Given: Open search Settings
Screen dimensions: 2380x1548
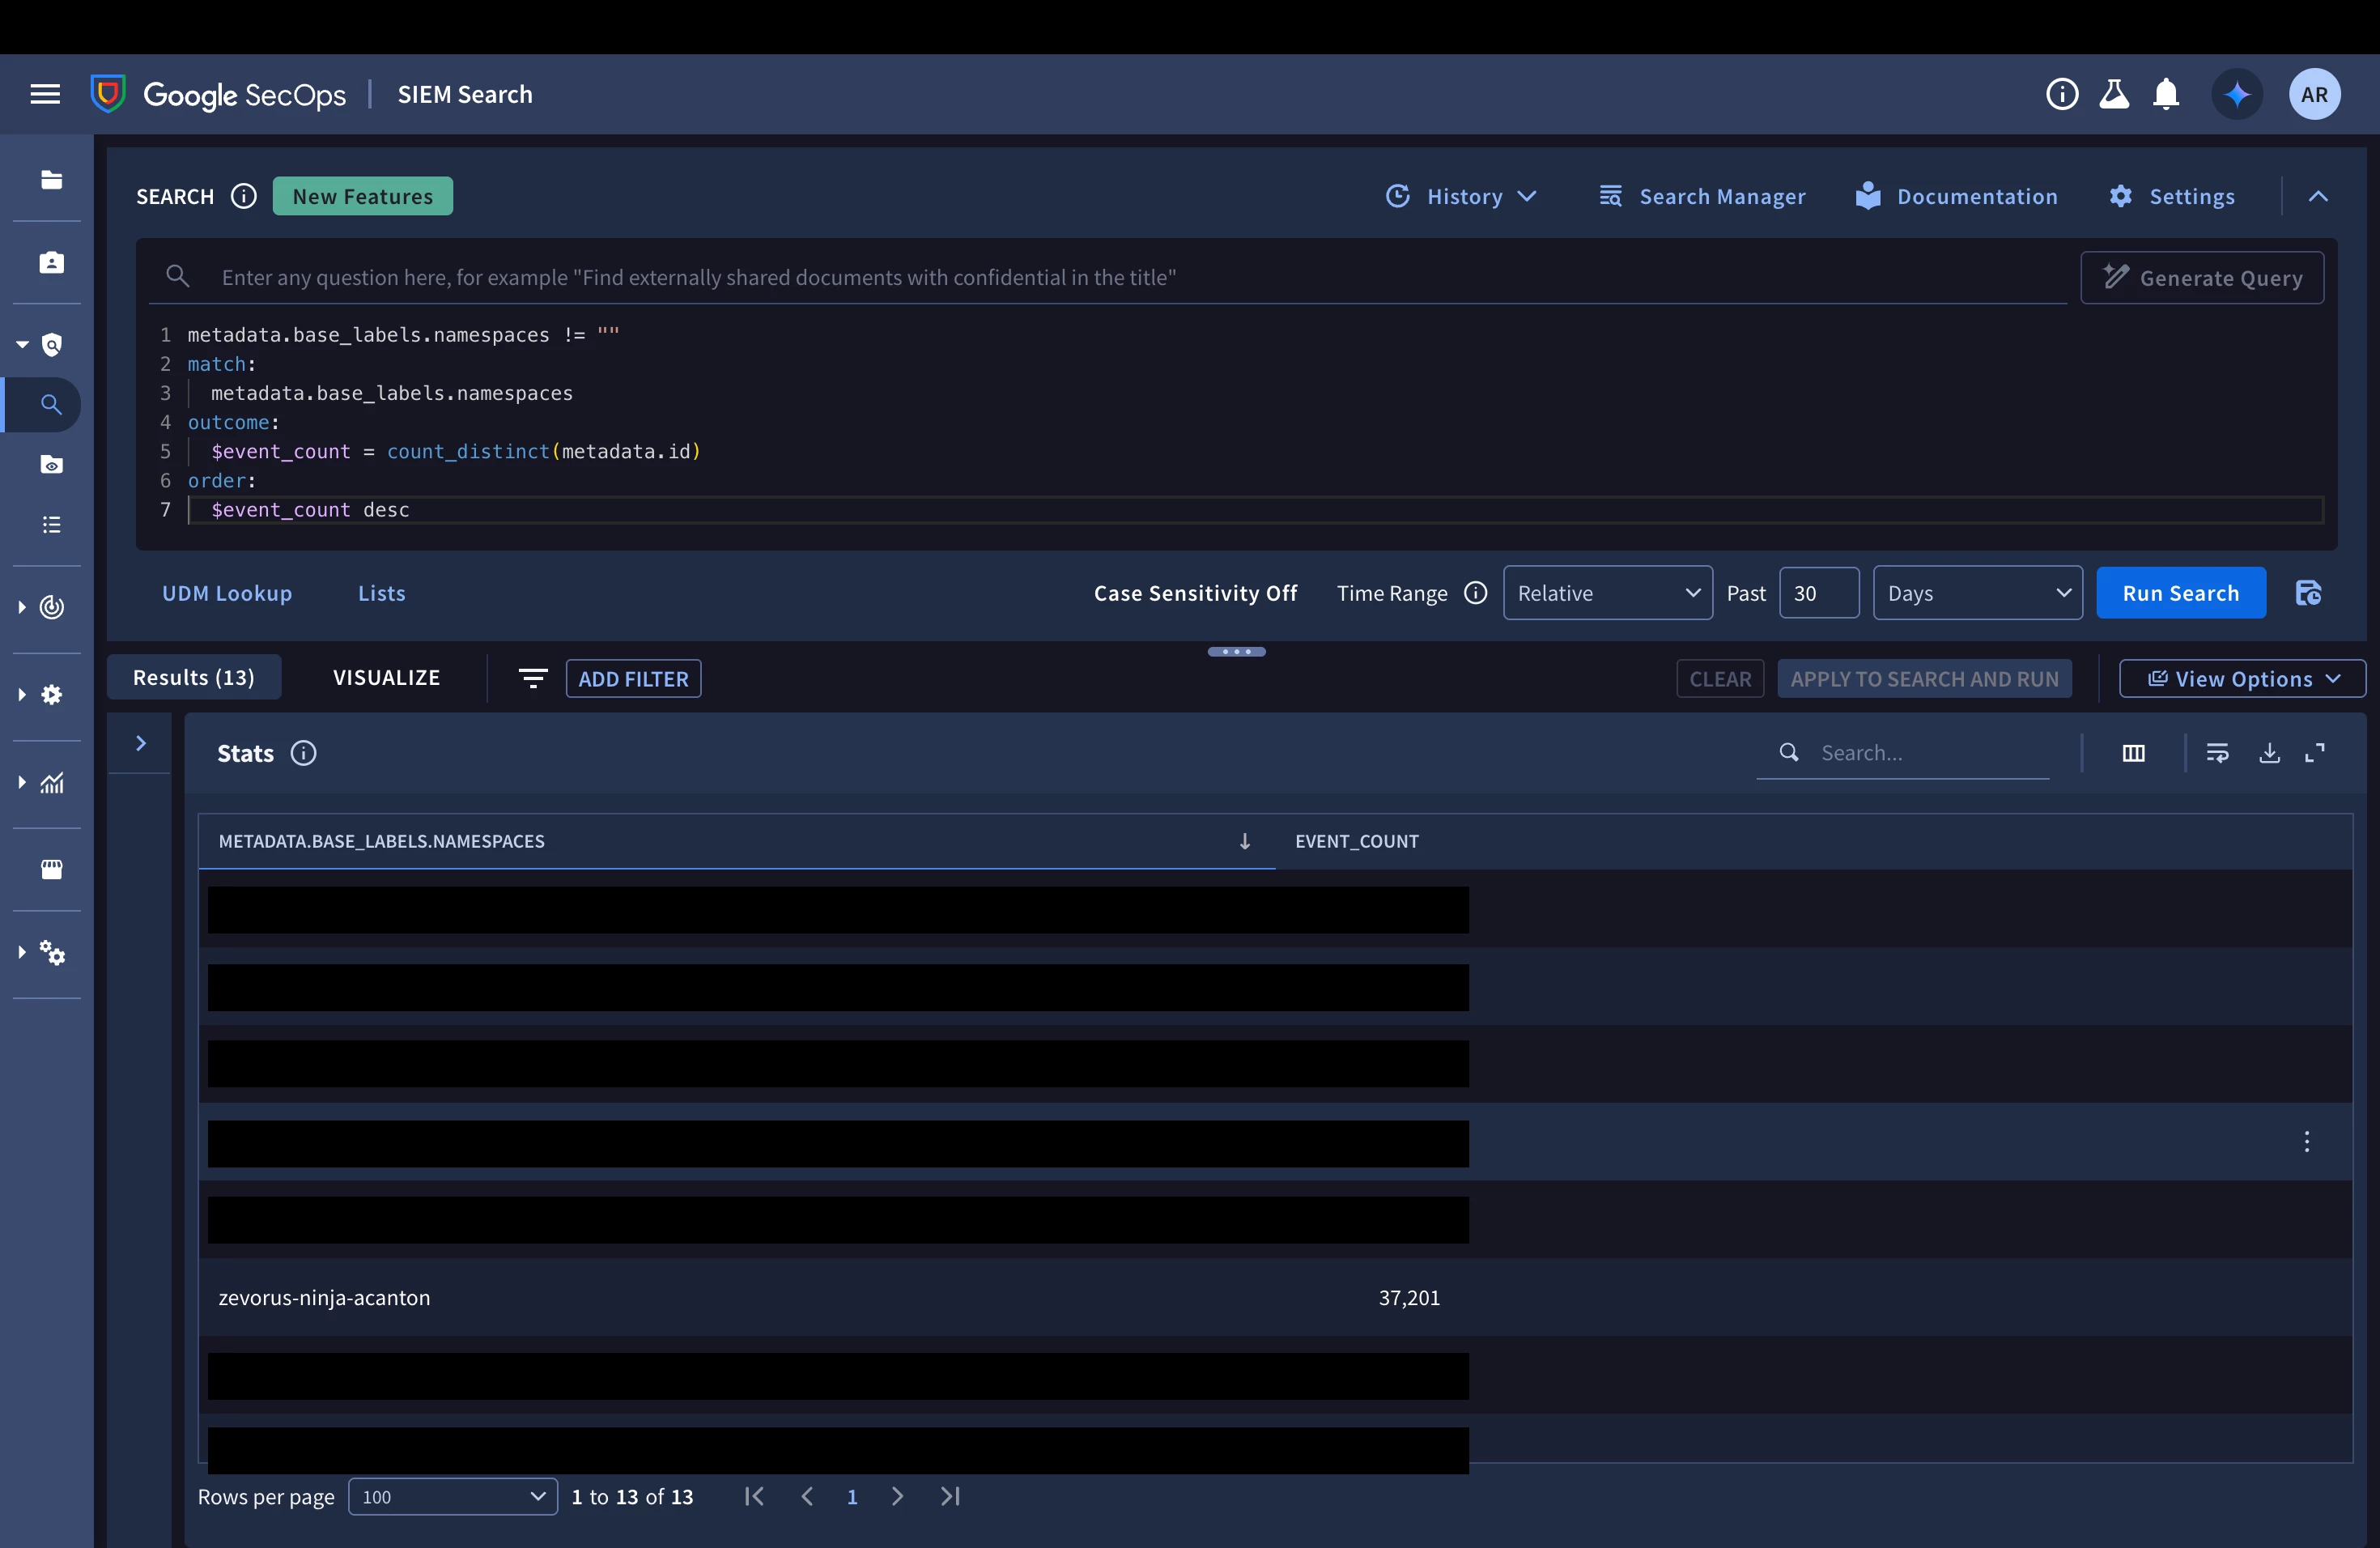Looking at the screenshot, I should [2172, 196].
